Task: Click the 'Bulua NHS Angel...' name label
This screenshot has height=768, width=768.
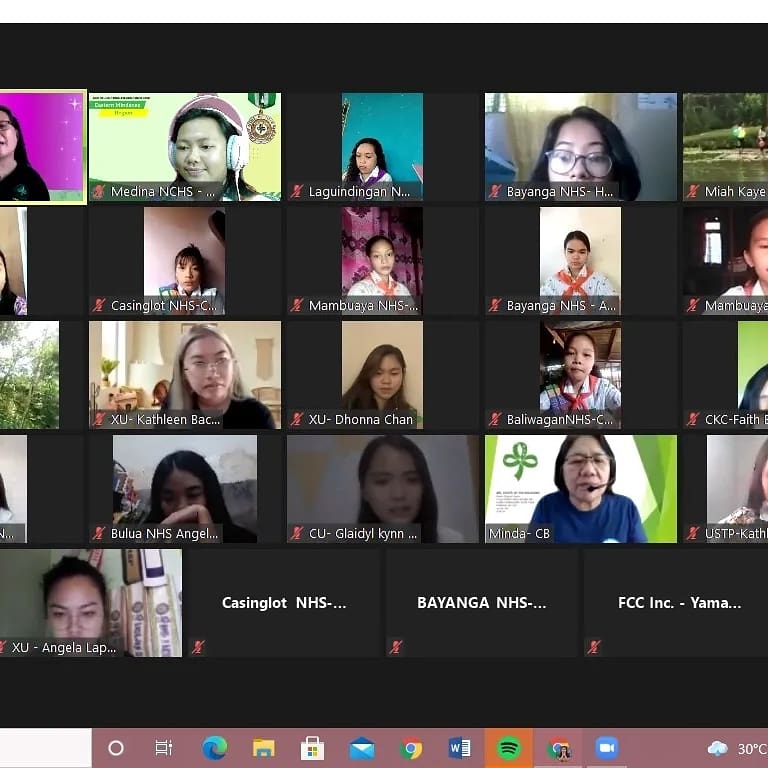Action: click(x=165, y=533)
